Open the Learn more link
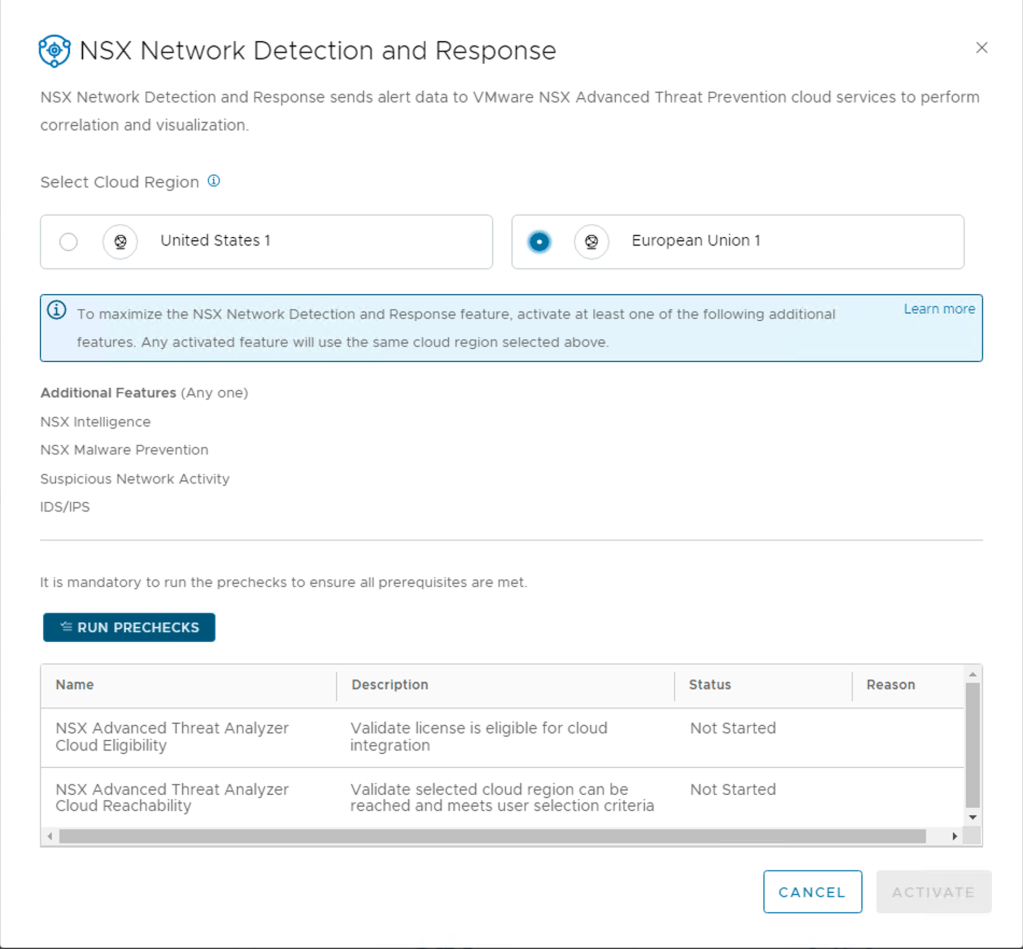 click(x=938, y=309)
